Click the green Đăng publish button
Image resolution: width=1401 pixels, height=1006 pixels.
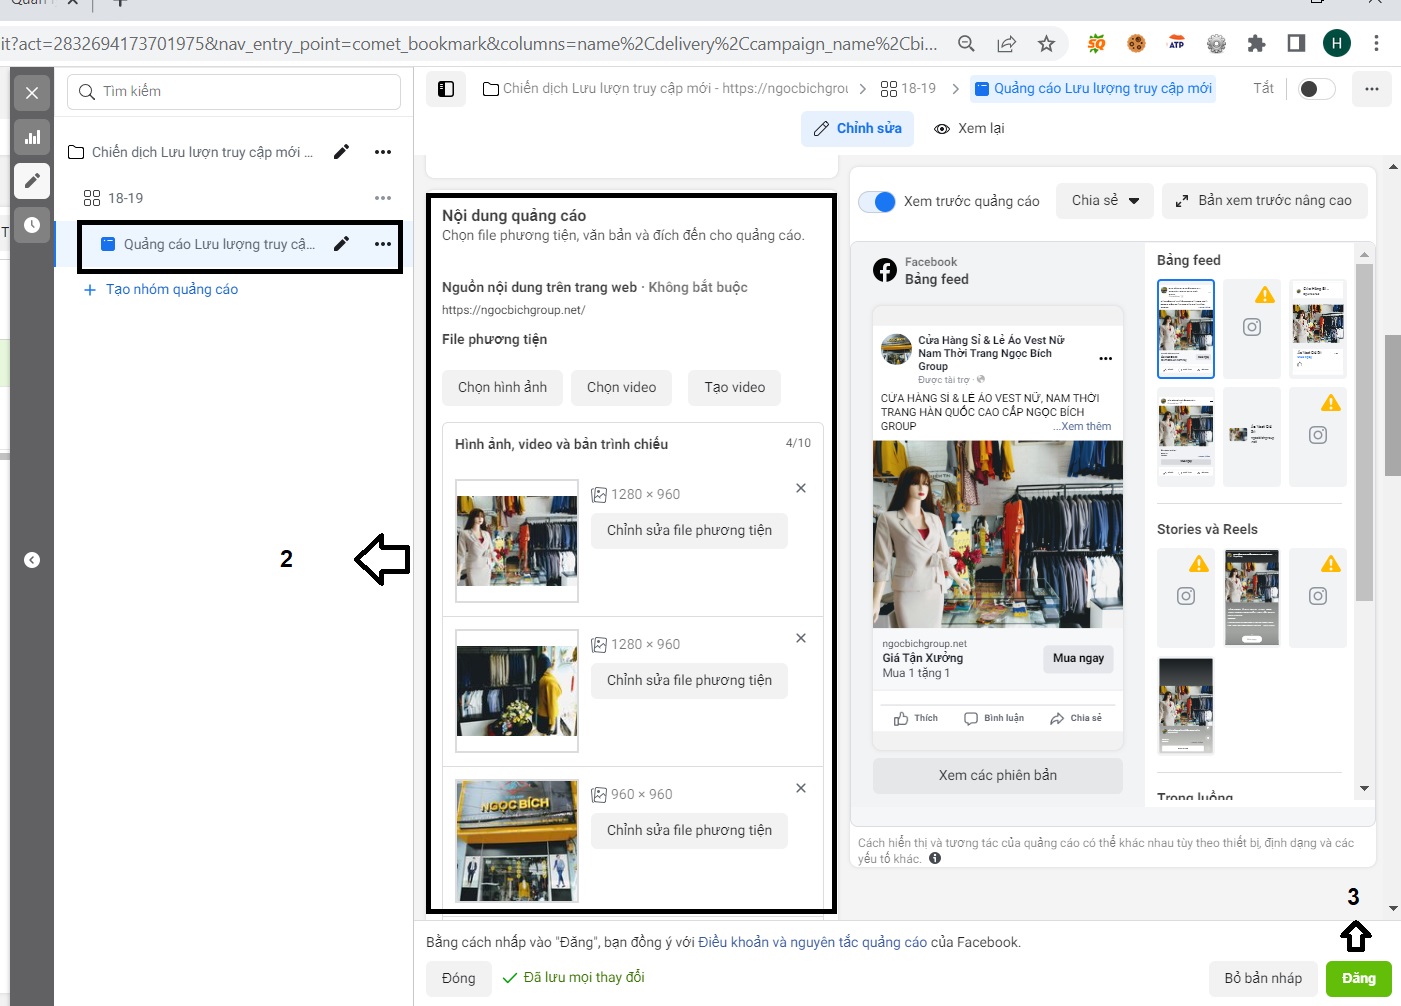pyautogui.click(x=1358, y=978)
